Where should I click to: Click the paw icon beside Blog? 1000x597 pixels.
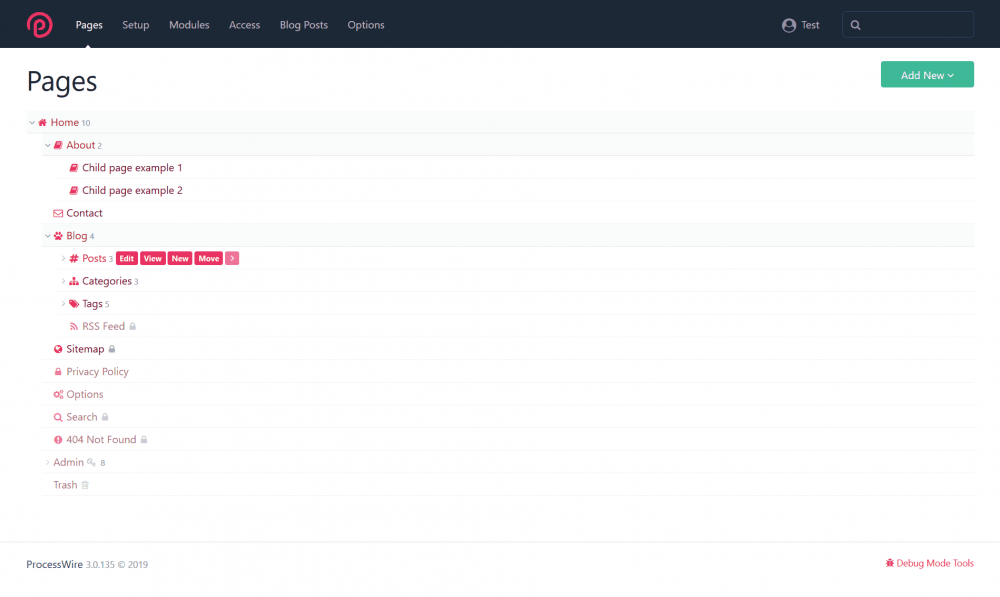coord(58,236)
